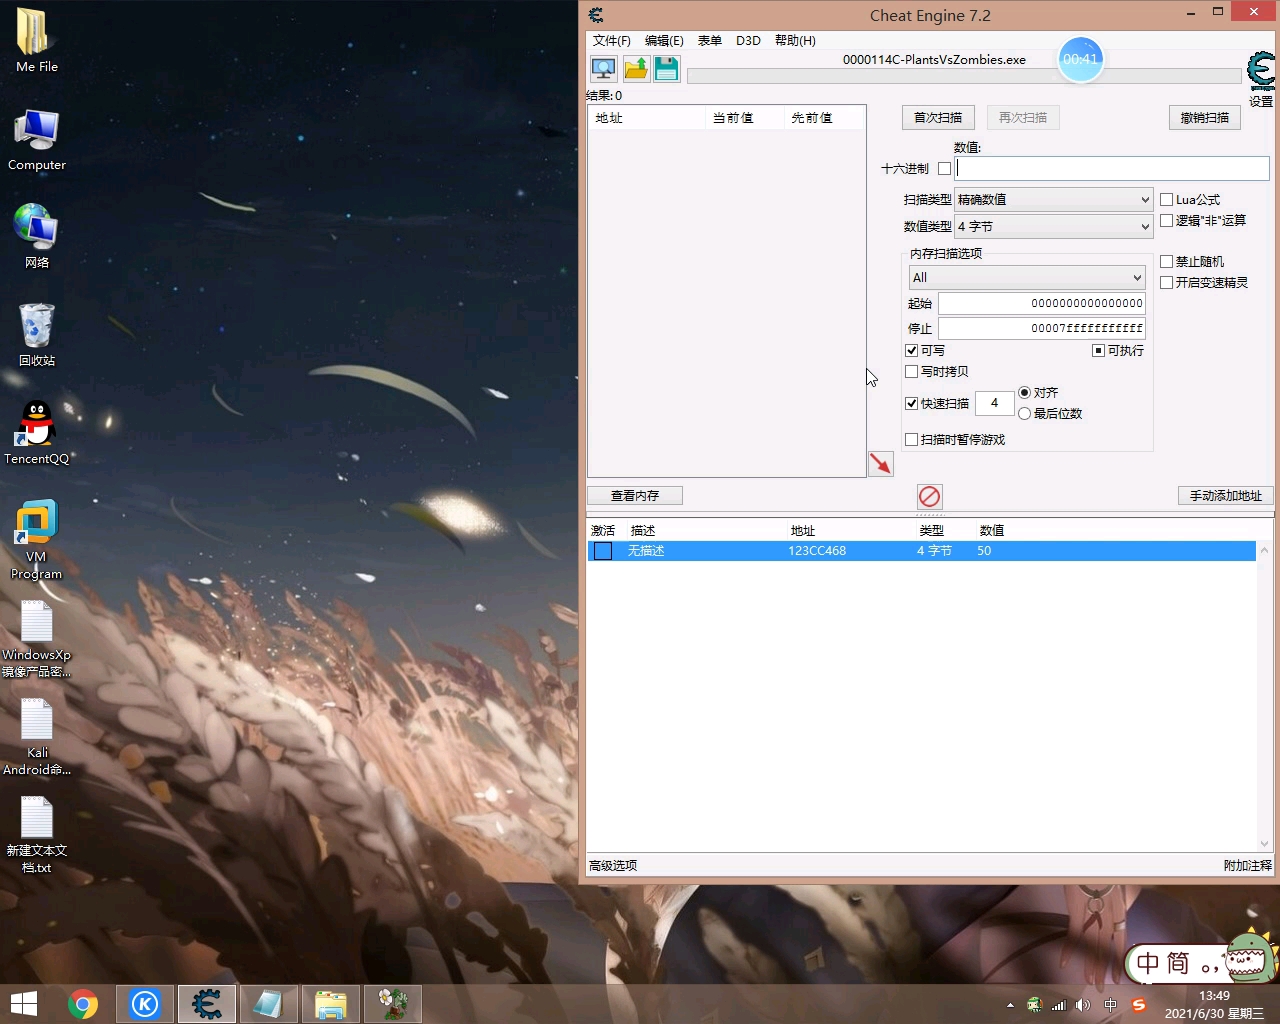Enable 扫描时暂停游戏 checkbox
Viewport: 1280px width, 1024px height.
911,440
